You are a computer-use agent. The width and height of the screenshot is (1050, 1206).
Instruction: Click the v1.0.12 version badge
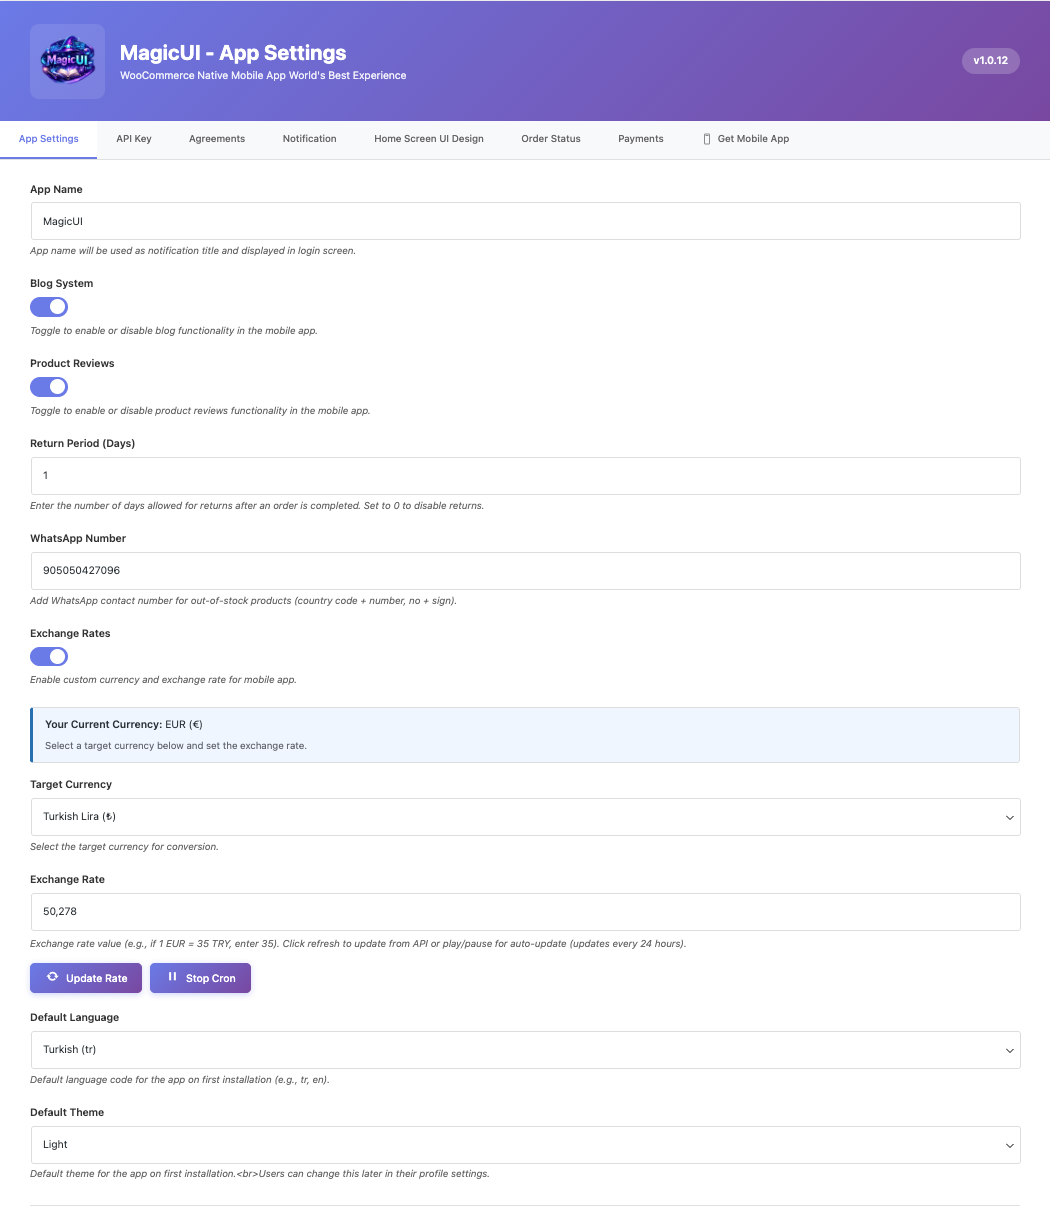click(990, 61)
